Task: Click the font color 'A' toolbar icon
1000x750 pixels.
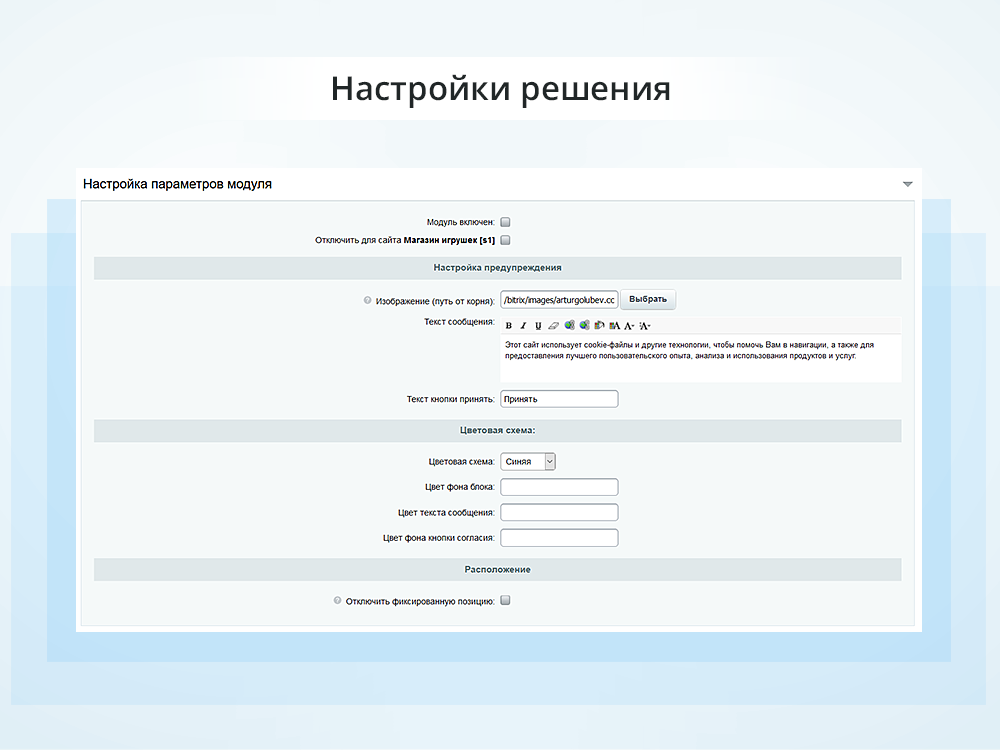Action: (613, 325)
